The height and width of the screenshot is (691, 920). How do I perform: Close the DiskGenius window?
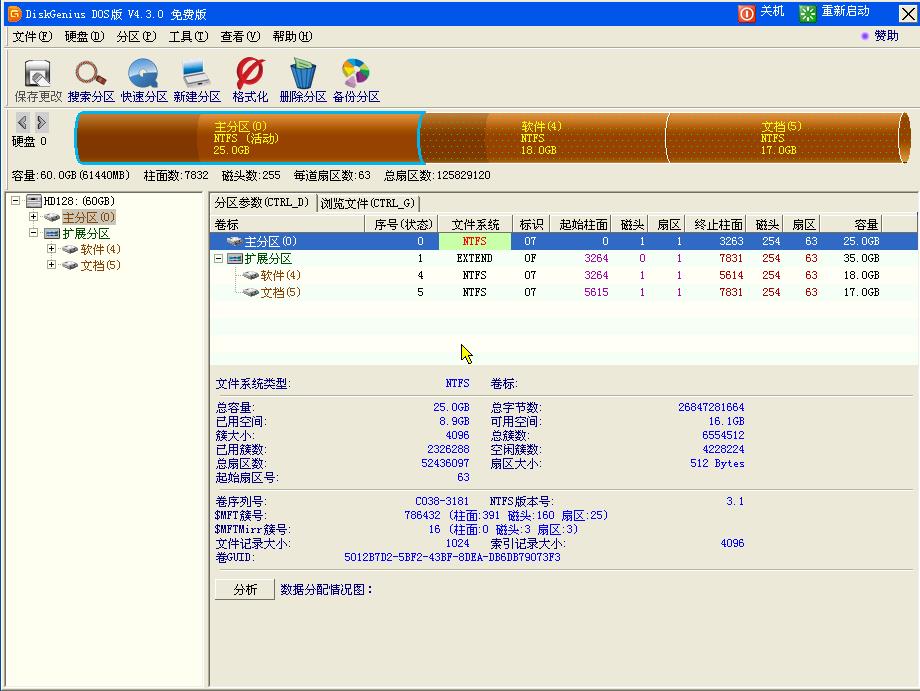pyautogui.click(x=908, y=13)
